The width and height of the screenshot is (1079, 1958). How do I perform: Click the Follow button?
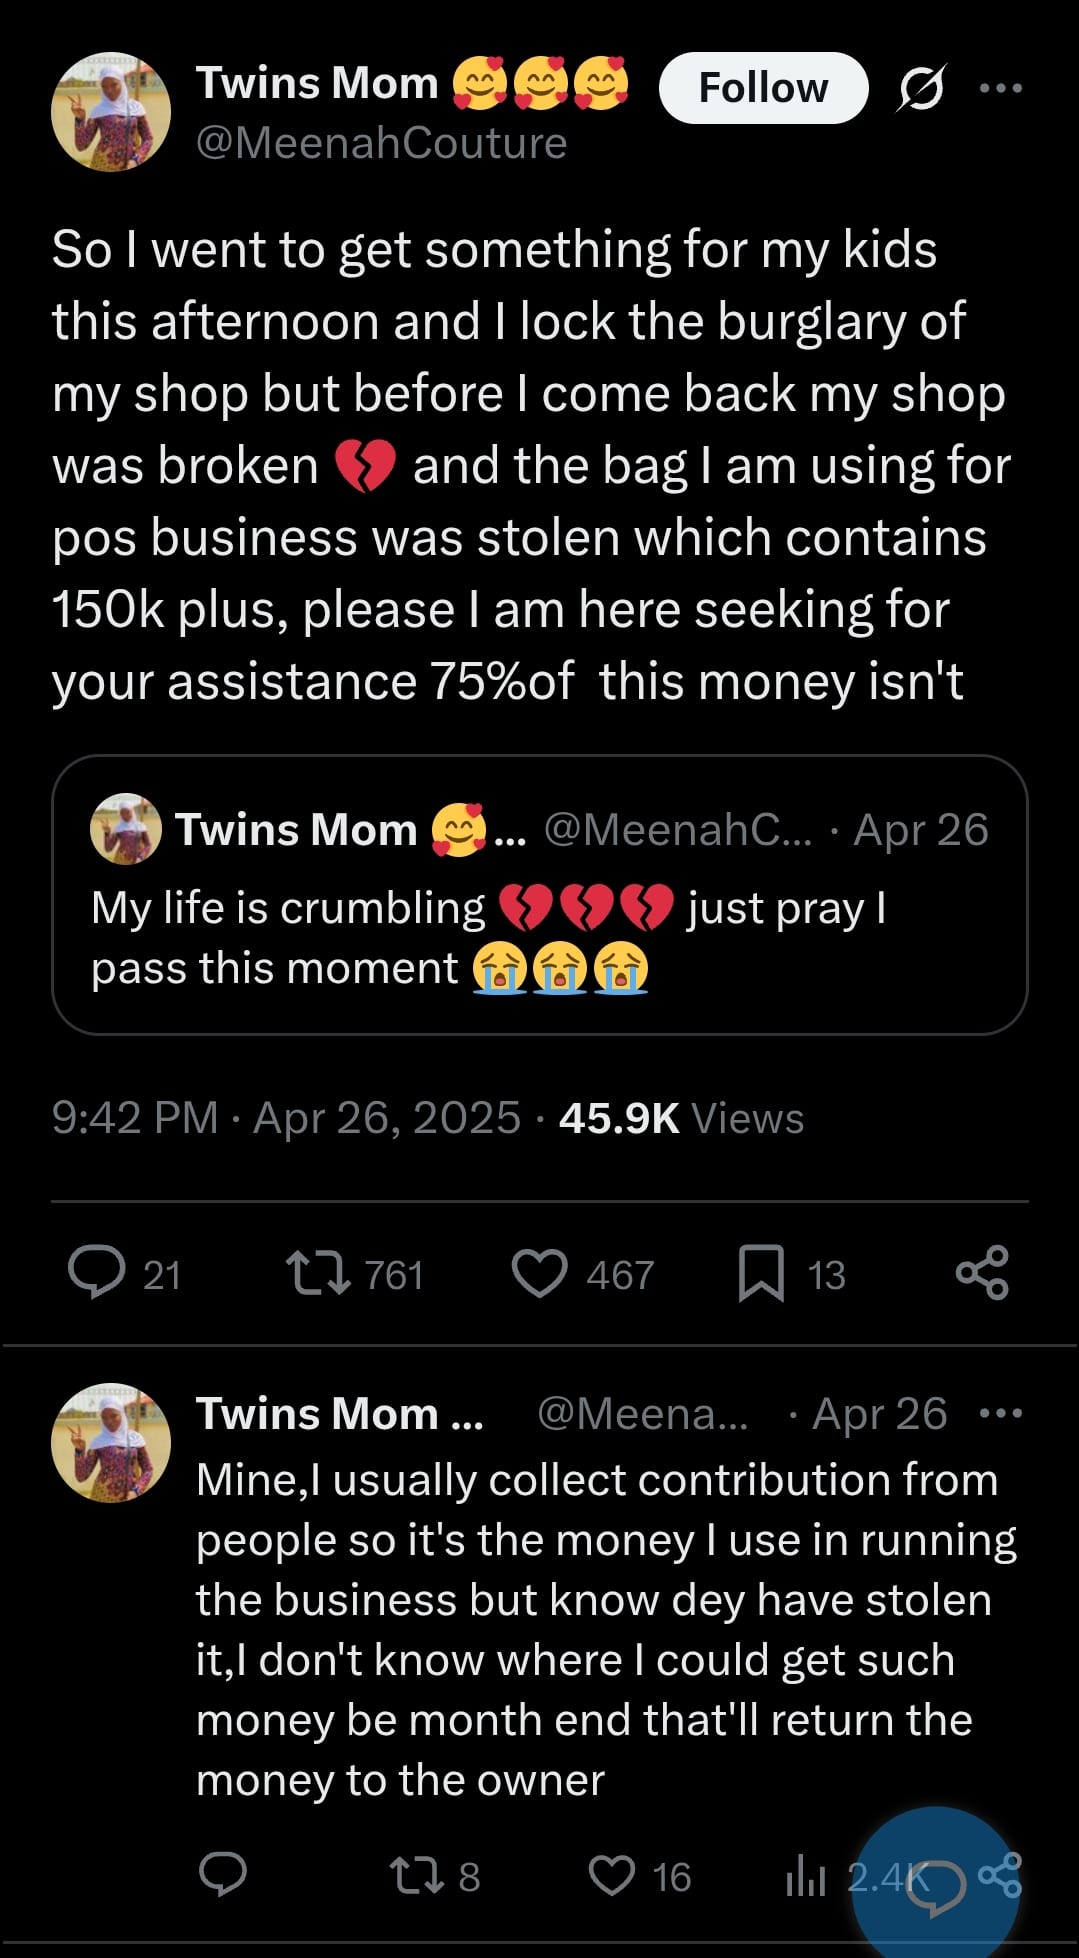tap(763, 88)
